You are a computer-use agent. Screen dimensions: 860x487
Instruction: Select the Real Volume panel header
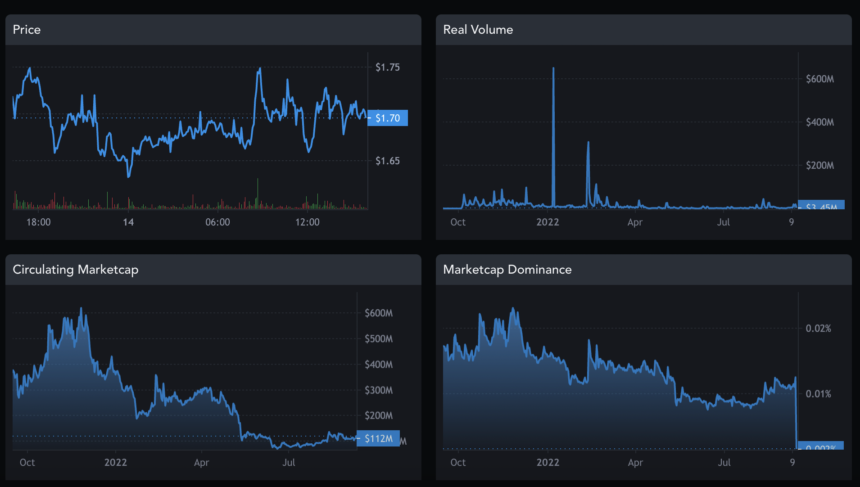478,30
